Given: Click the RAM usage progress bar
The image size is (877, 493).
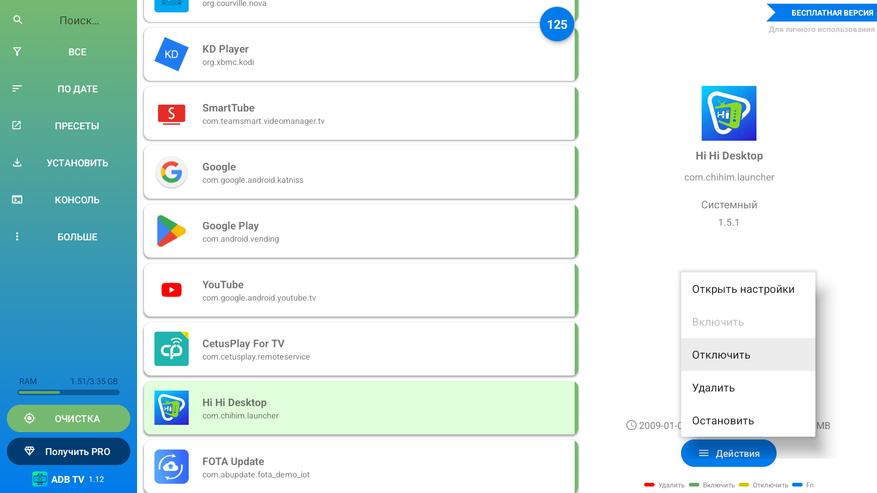Looking at the screenshot, I should [x=68, y=392].
